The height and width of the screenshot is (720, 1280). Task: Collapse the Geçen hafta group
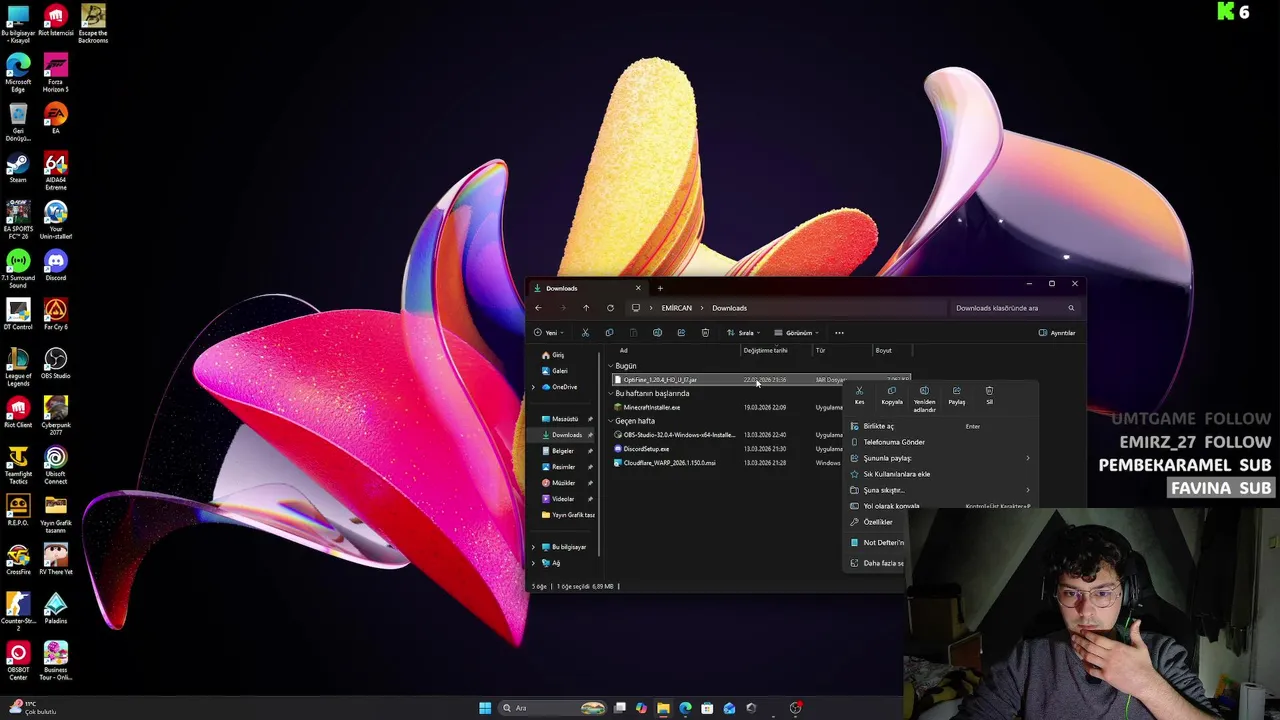click(x=611, y=421)
